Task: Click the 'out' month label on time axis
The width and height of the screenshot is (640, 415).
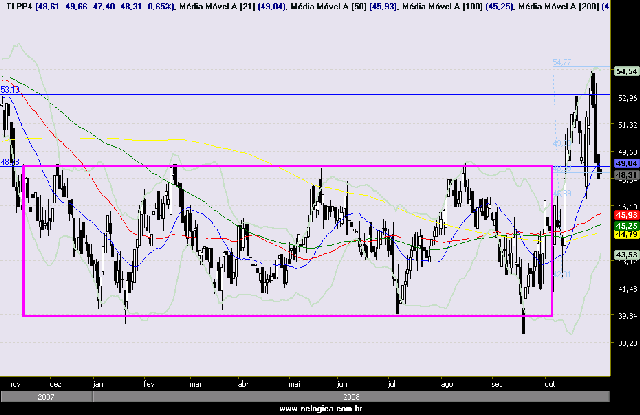Action: click(x=546, y=382)
